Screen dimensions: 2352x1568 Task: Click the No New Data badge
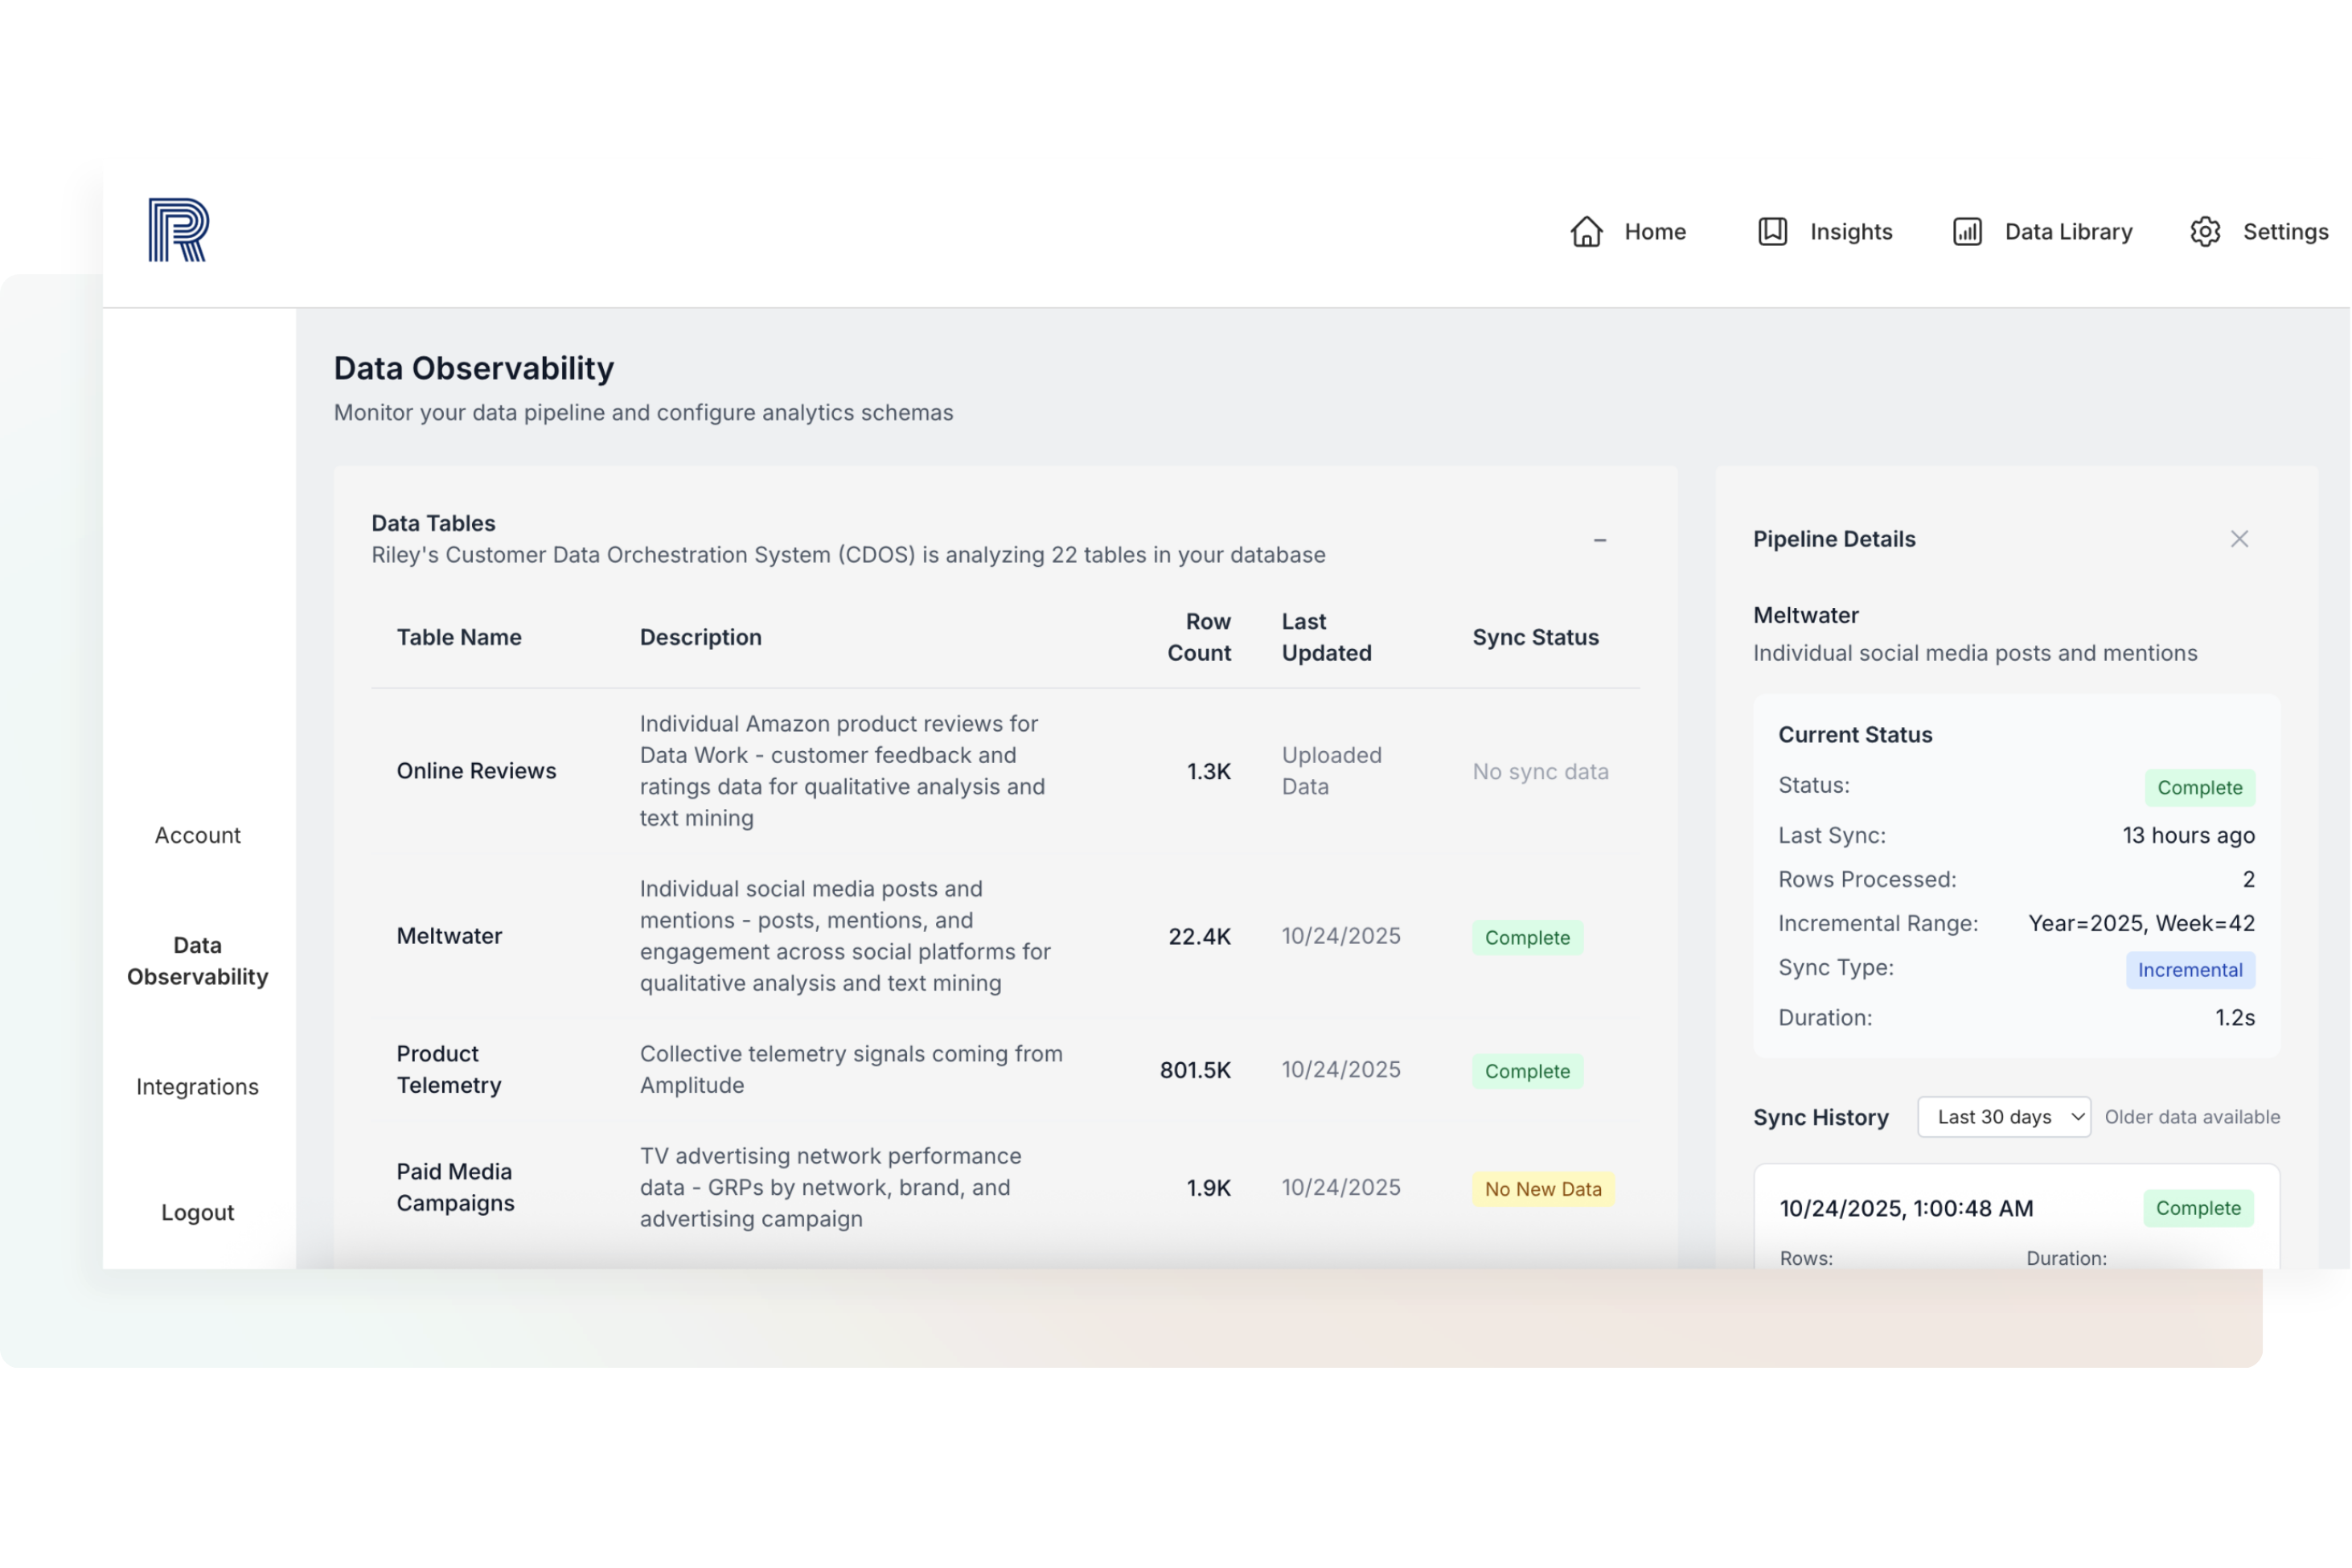tap(1543, 1189)
